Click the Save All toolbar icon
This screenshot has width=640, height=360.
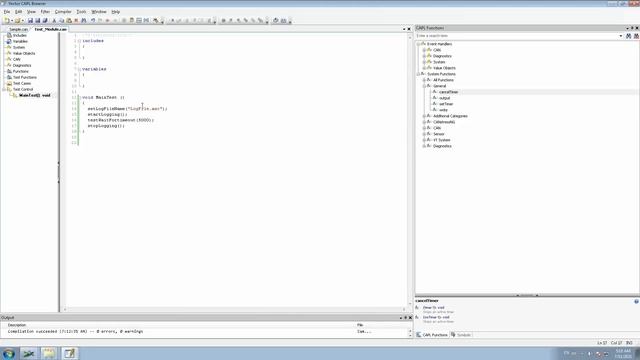[45, 20]
